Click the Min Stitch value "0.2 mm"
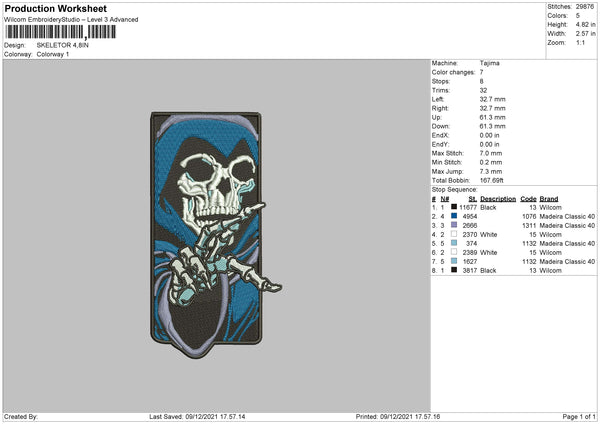Viewport: 600px width, 424px height. click(491, 162)
